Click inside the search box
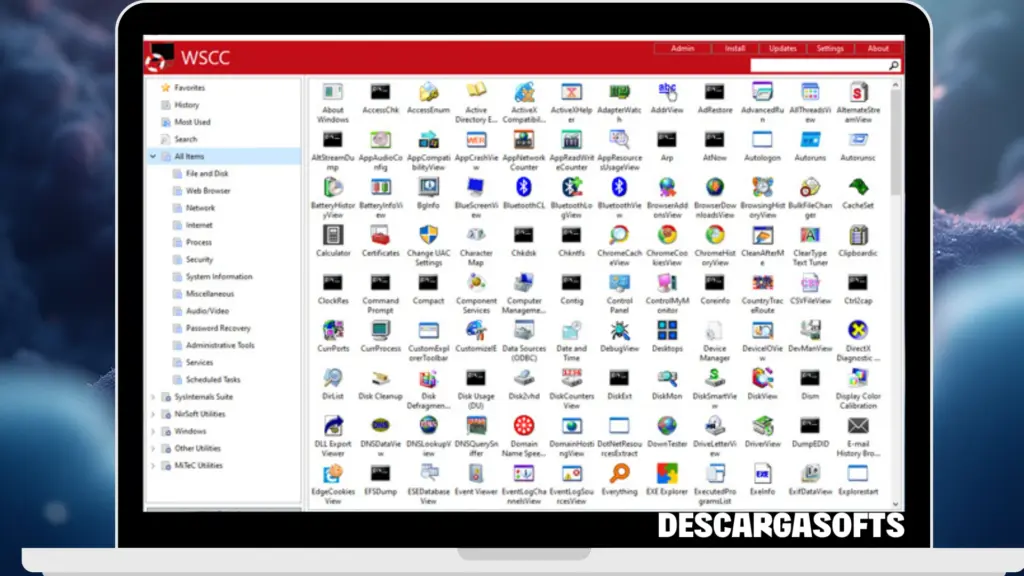Viewport: 1024px width, 576px height. 820,65
